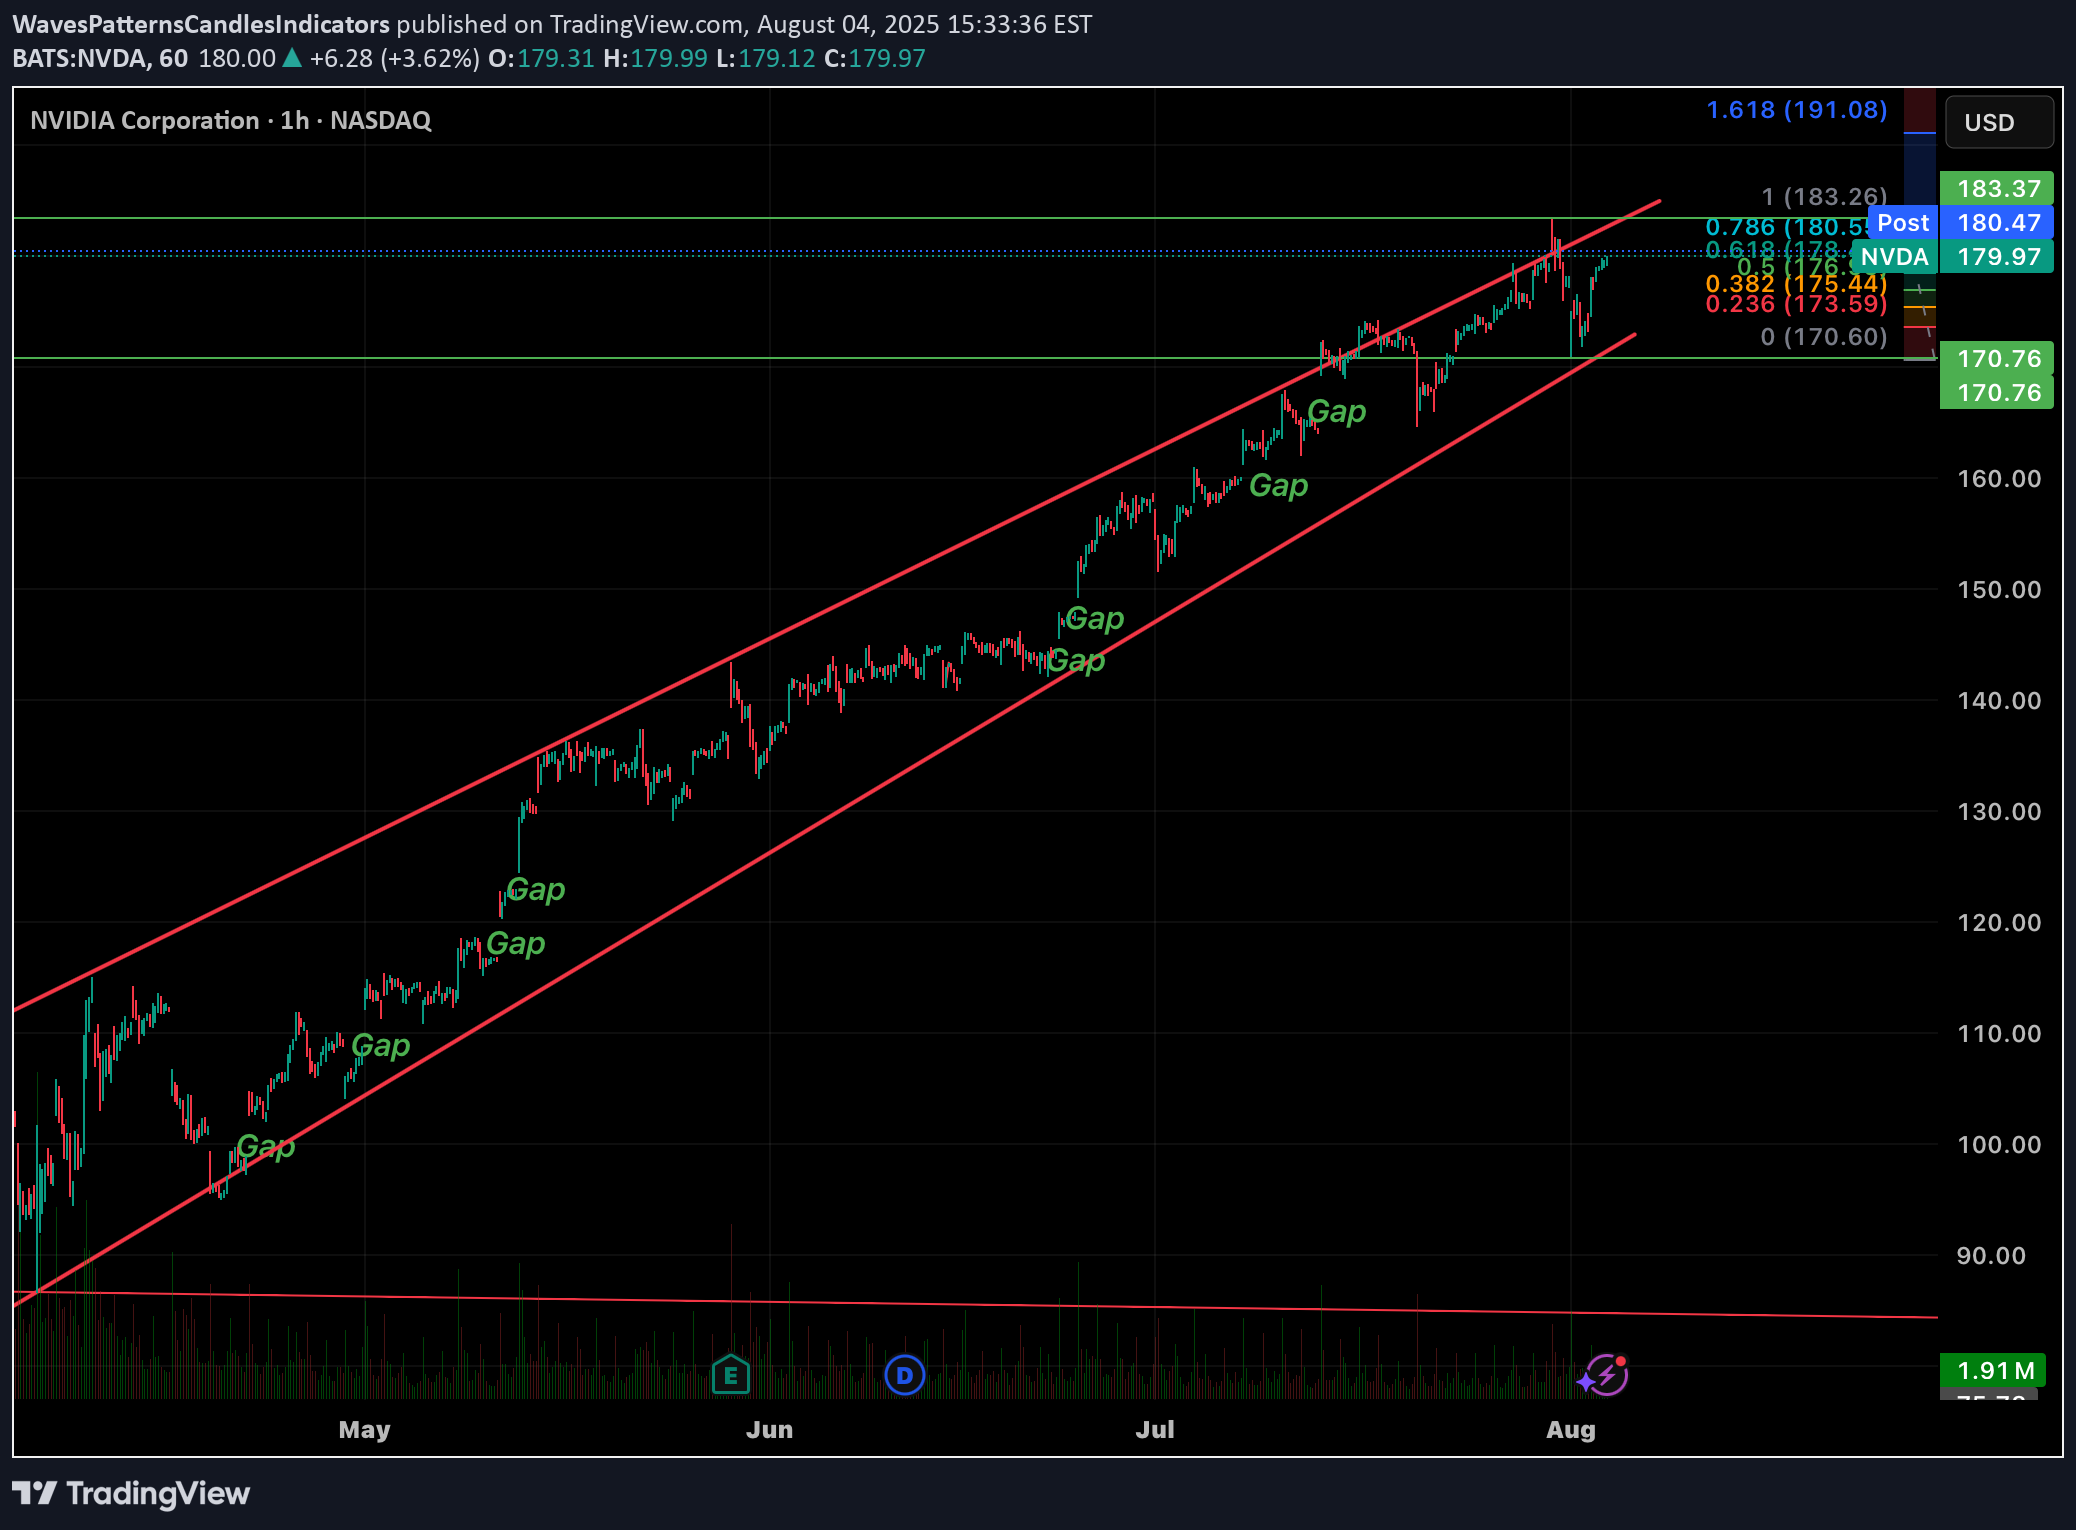Click the +6.28 (+3.62%) change value
Viewport: 2076px width, 1530px height.
394,58
